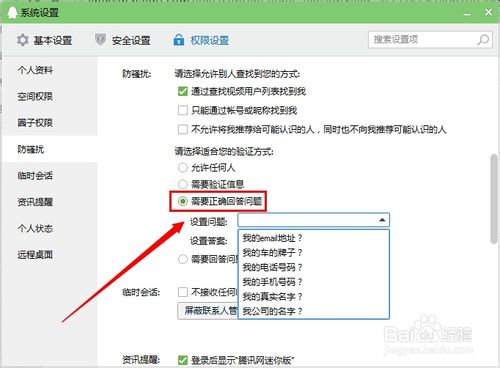Collapse the 设置问题 dropdown arrow

(x=382, y=220)
